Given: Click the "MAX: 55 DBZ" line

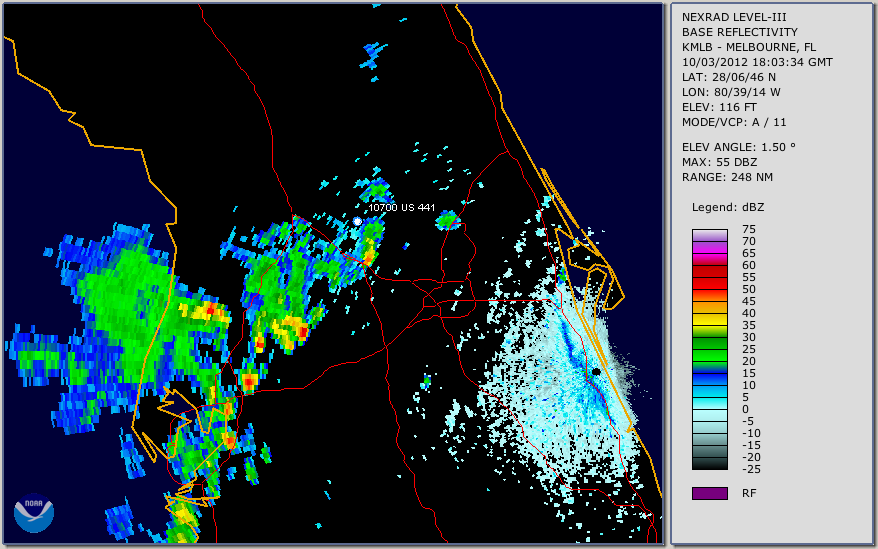Looking at the screenshot, I should 720,162.
